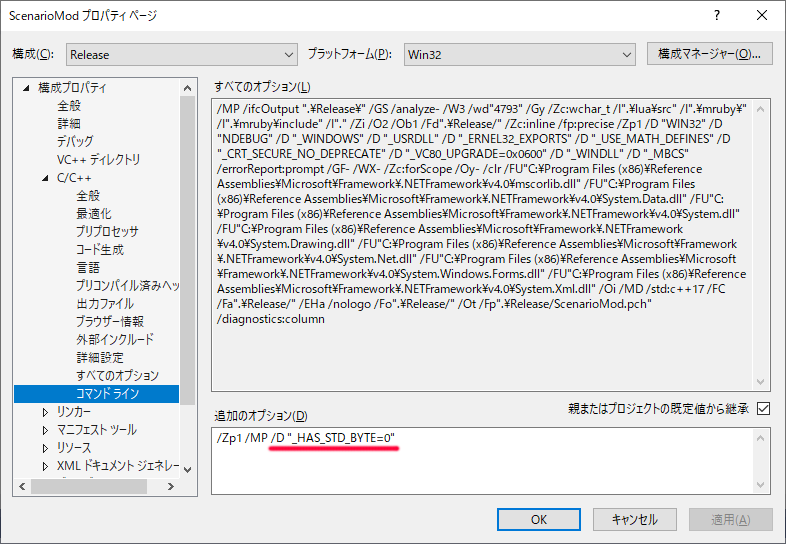Select すべてのオプション tree item
Viewport: 786px width, 544px height.
tap(117, 376)
